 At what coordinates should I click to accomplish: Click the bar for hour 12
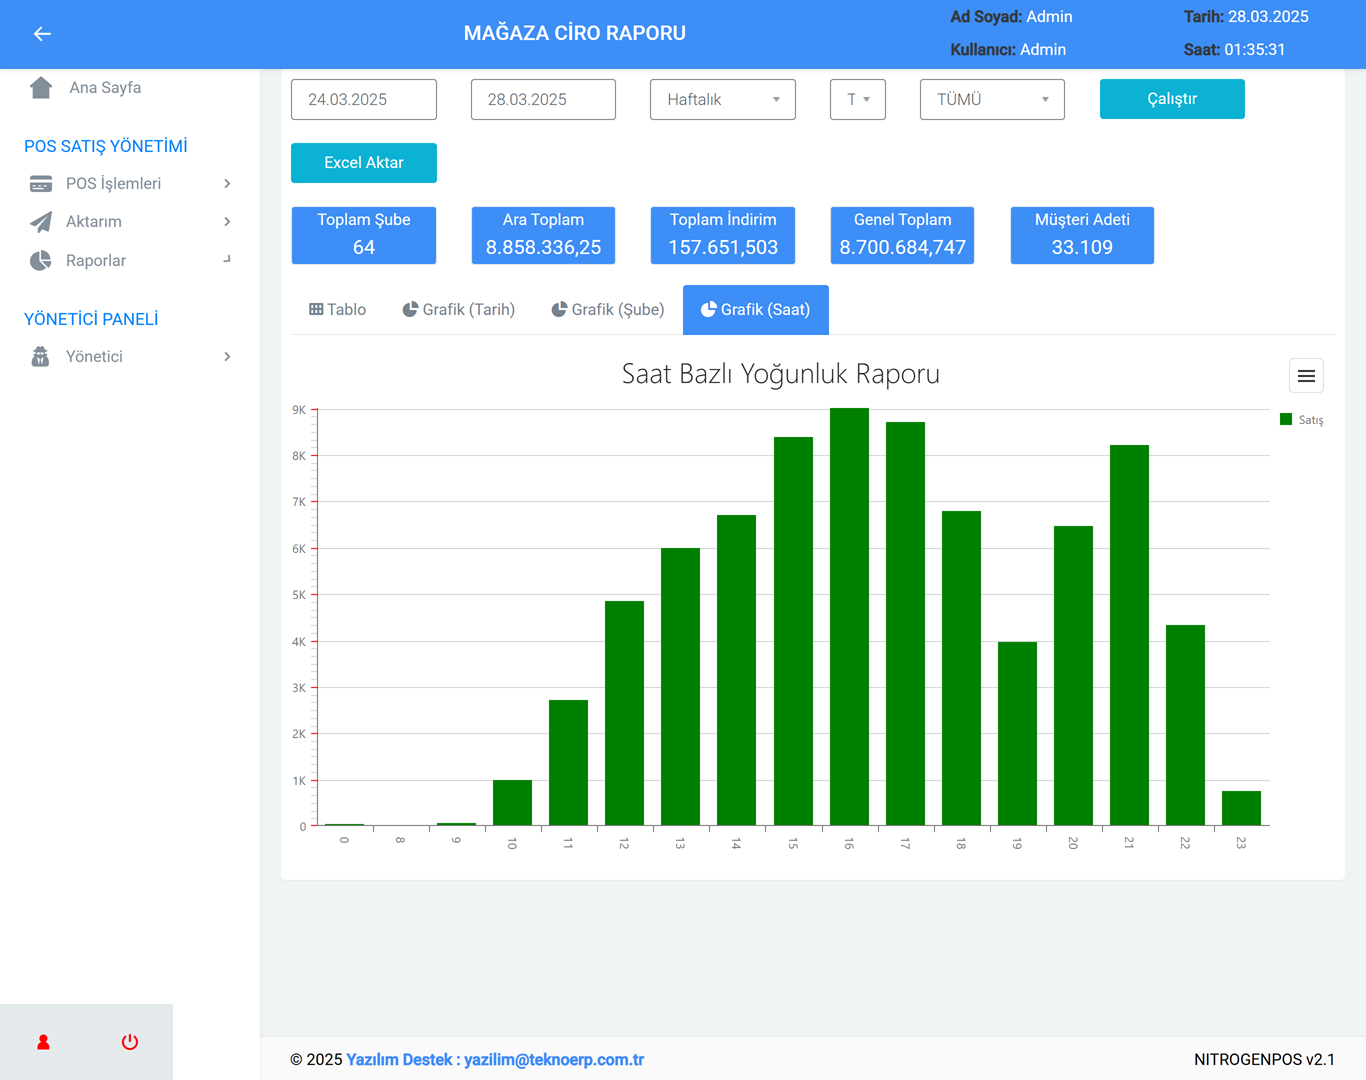pyautogui.click(x=624, y=713)
